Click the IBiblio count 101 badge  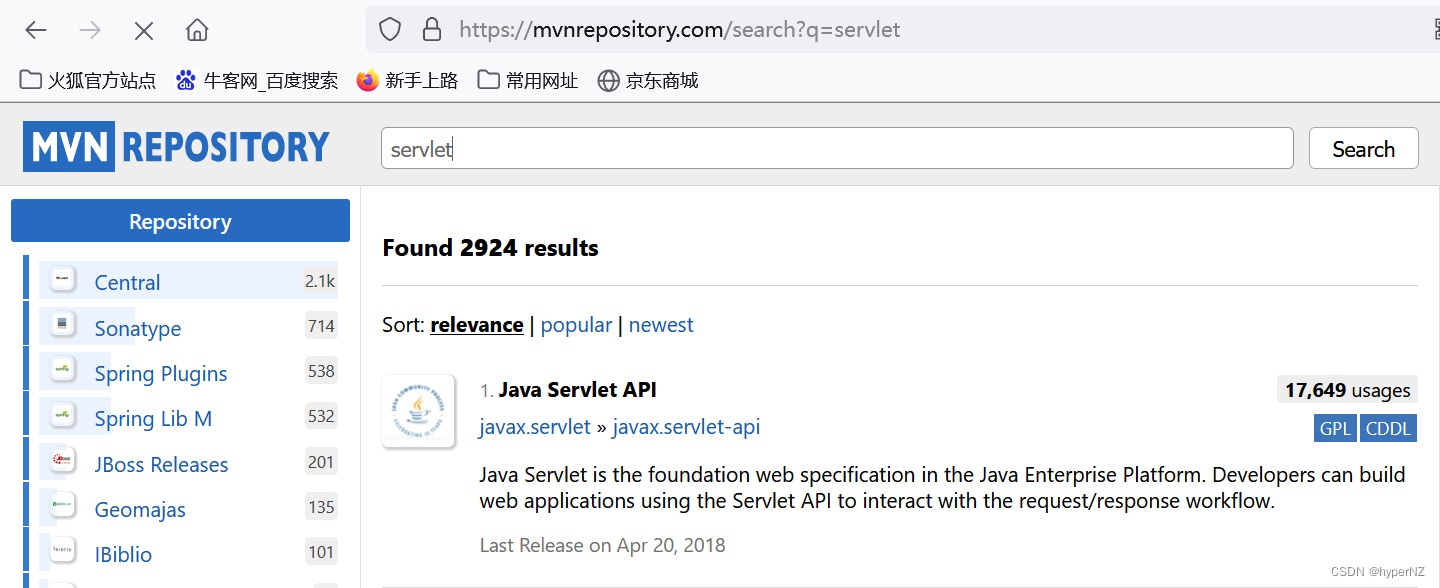tap(321, 552)
